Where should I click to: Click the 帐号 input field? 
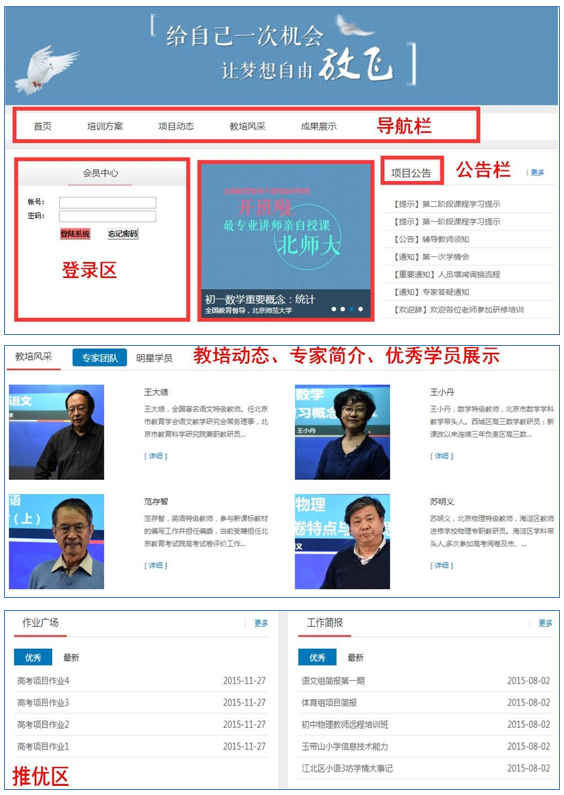point(108,203)
